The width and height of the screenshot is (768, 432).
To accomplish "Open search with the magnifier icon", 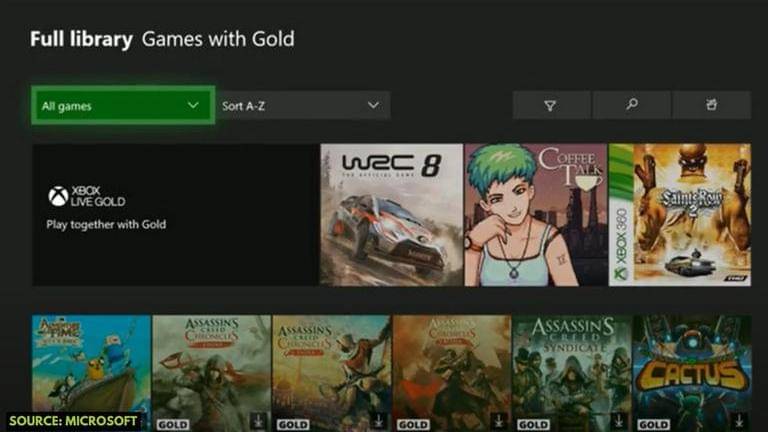I will [631, 105].
